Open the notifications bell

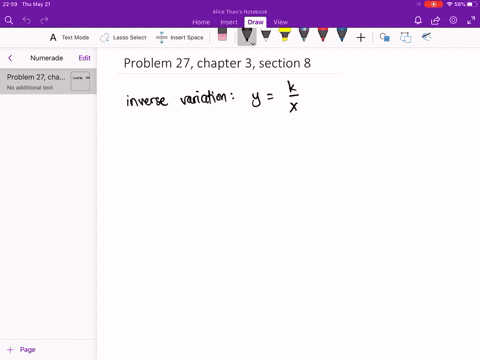pyautogui.click(x=418, y=20)
